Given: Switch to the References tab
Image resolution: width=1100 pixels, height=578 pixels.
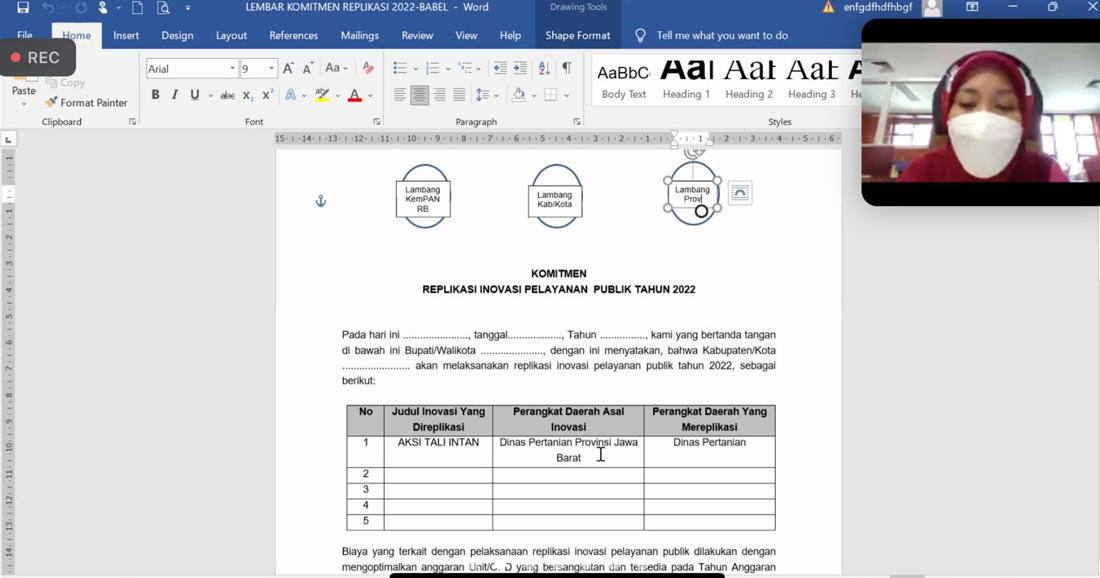Looking at the screenshot, I should (294, 35).
